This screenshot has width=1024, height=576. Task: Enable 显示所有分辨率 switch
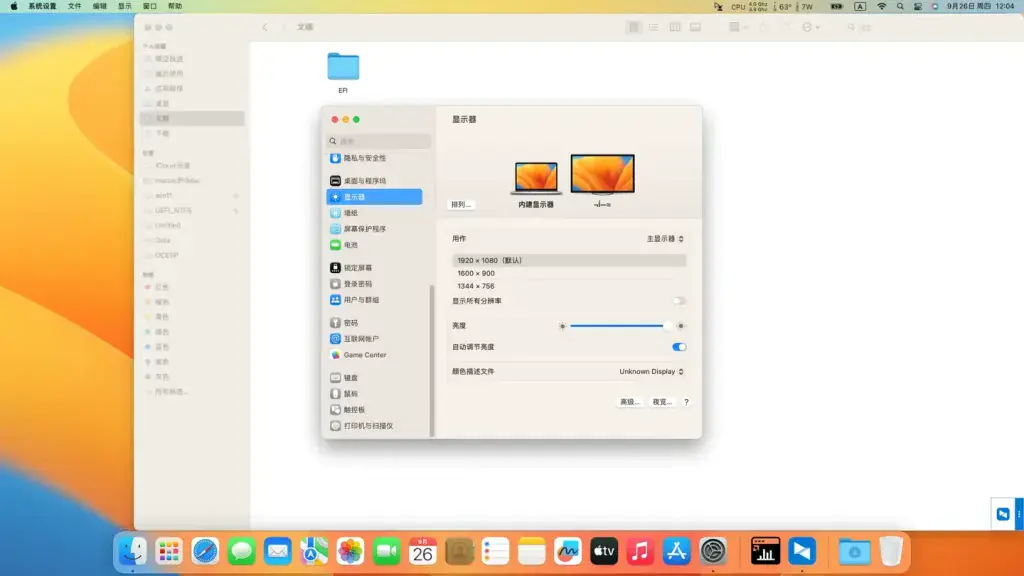(679, 301)
